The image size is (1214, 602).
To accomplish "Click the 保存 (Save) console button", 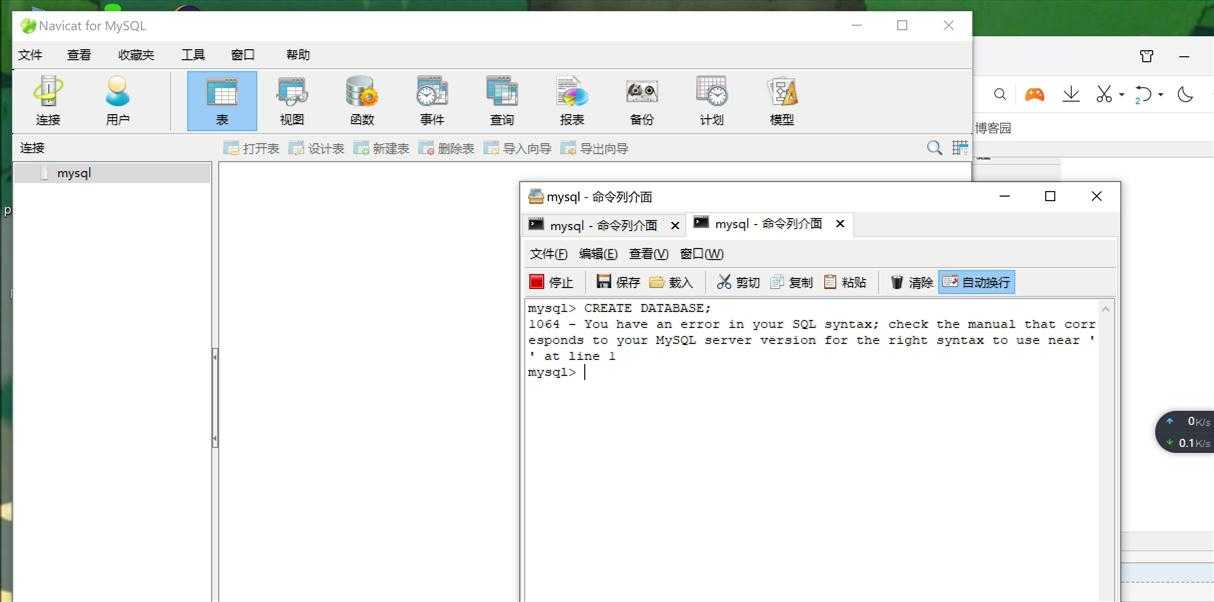I will click(618, 282).
